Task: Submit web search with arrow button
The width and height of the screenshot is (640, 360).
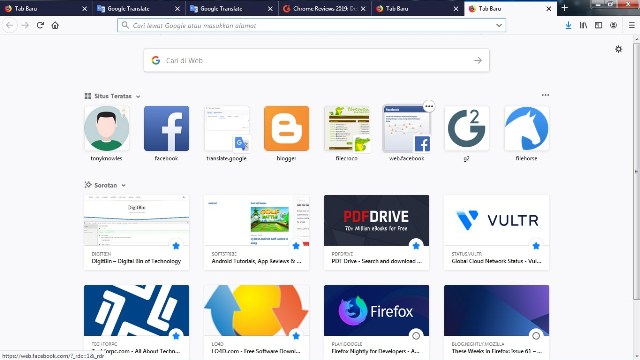Action: pos(478,60)
